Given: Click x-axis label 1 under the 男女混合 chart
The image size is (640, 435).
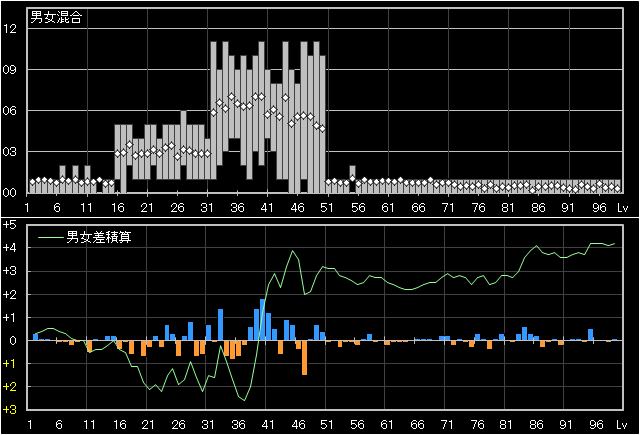Looking at the screenshot, I should [x=27, y=208].
